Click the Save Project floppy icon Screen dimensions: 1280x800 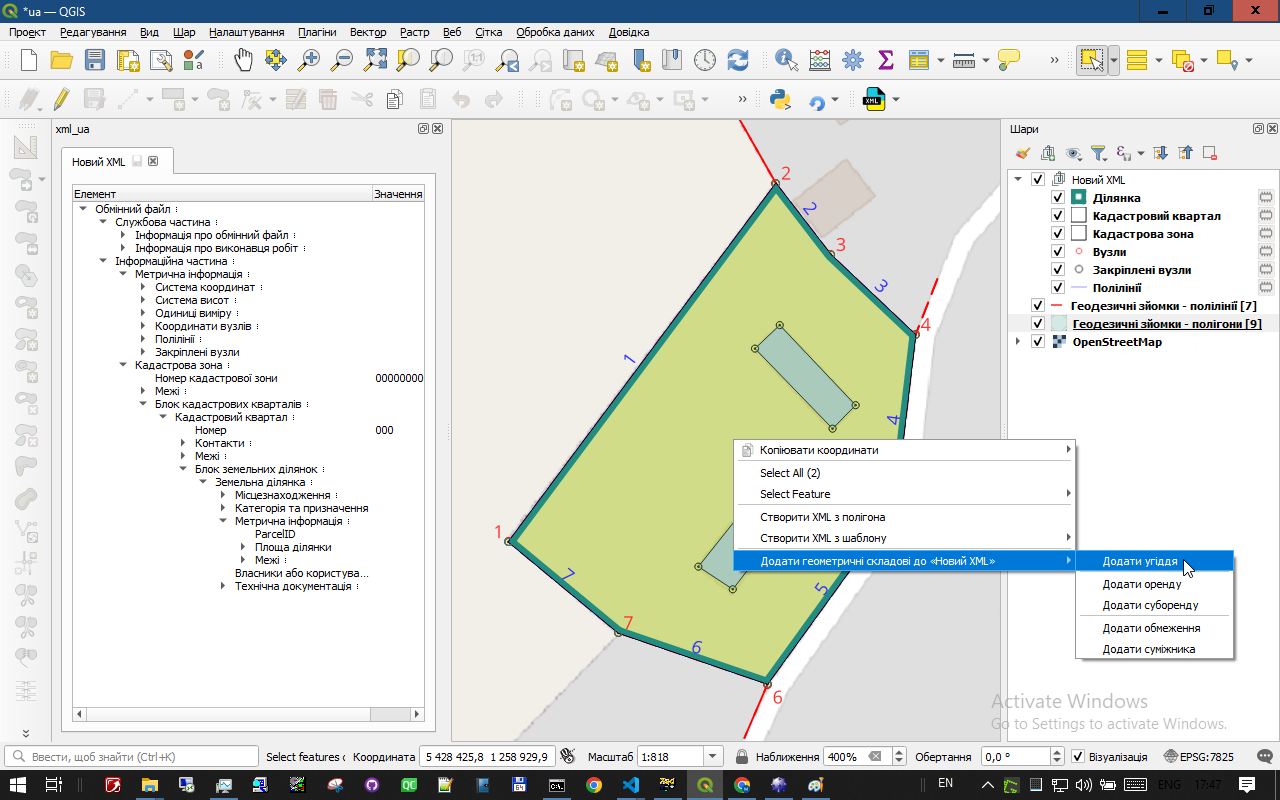coord(95,60)
